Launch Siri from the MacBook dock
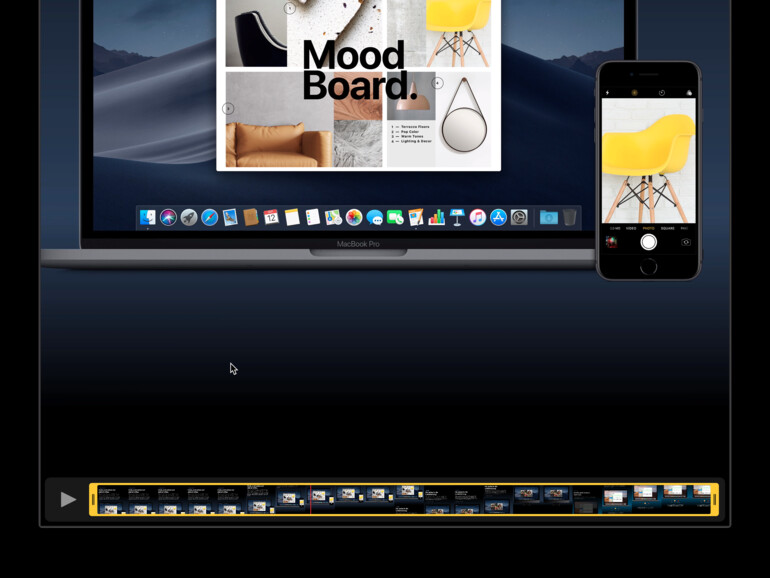The image size is (770, 578). tap(168, 217)
